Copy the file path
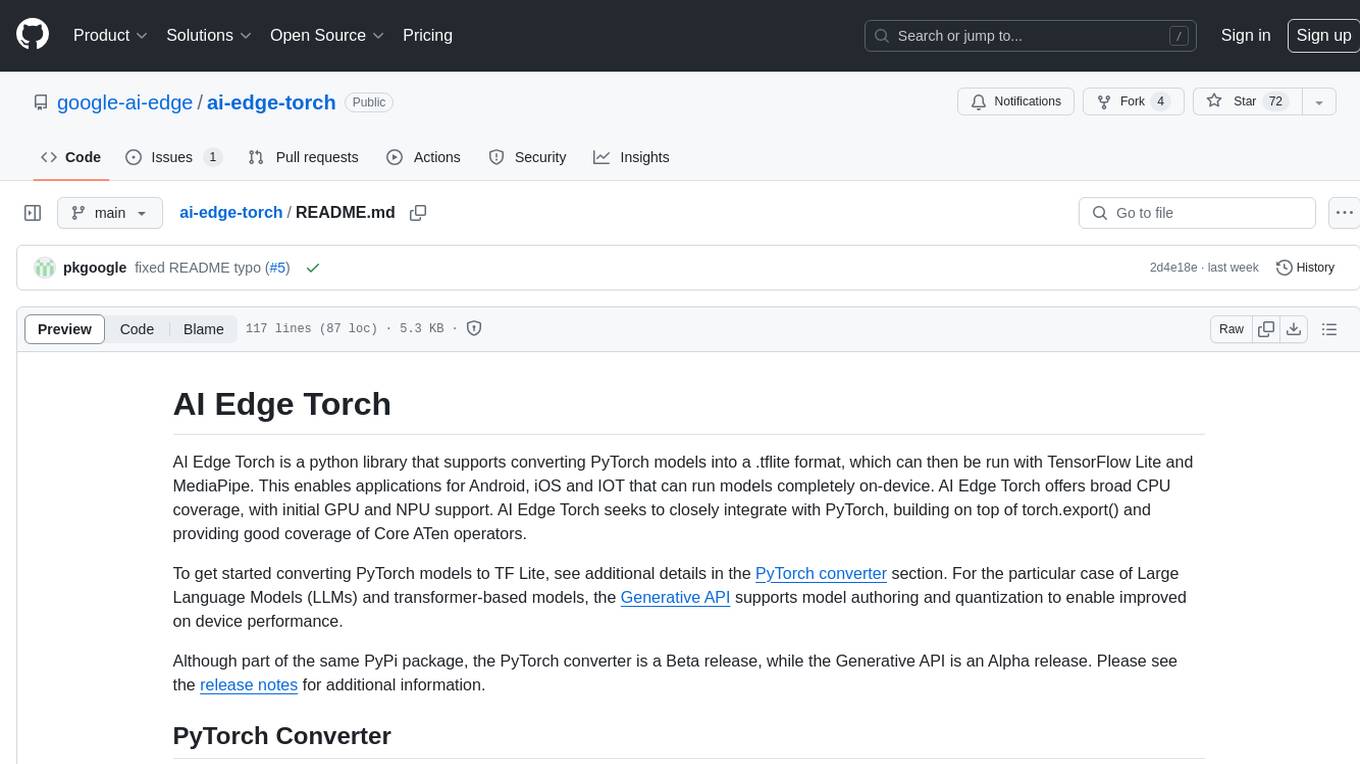This screenshot has width=1360, height=764. pyautogui.click(x=418, y=213)
